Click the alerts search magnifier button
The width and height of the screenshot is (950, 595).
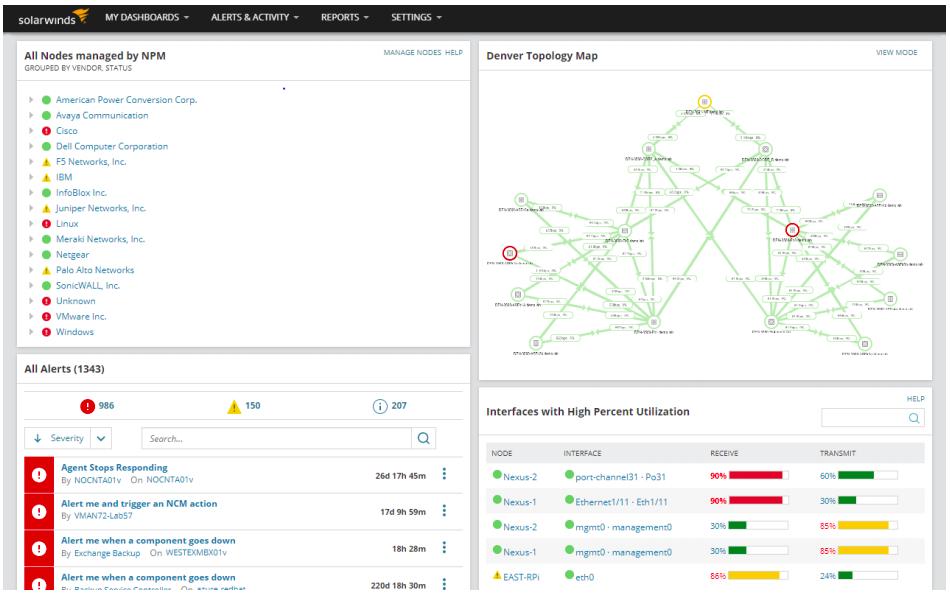click(424, 438)
